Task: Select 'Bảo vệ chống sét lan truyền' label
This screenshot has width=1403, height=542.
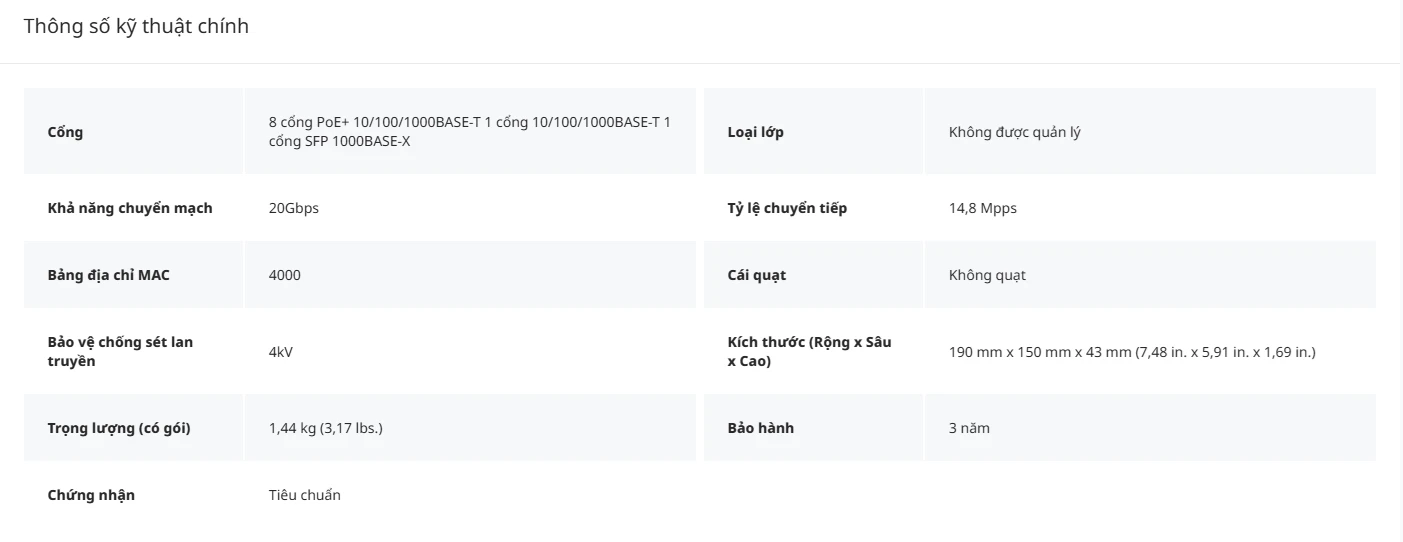Action: click(121, 351)
